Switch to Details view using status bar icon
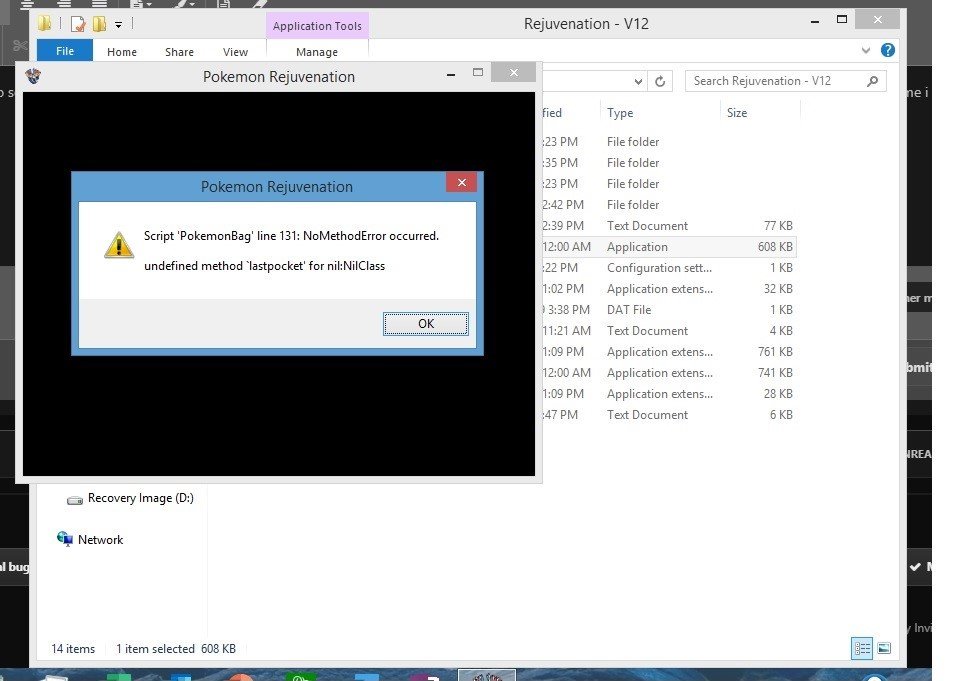The image size is (961, 681). coord(862,648)
